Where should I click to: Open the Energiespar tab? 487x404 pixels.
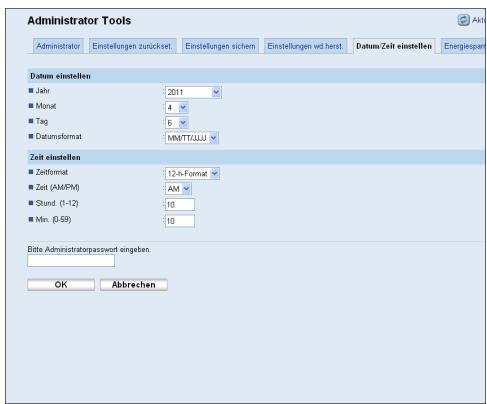click(x=464, y=46)
